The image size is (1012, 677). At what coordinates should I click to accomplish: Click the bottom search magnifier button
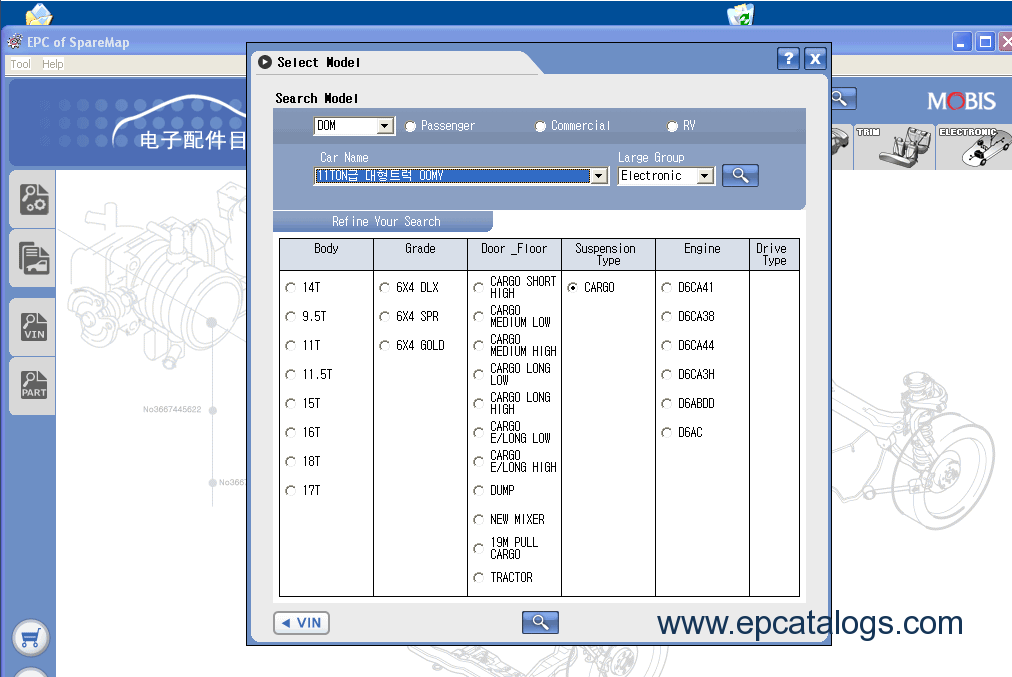[x=540, y=622]
